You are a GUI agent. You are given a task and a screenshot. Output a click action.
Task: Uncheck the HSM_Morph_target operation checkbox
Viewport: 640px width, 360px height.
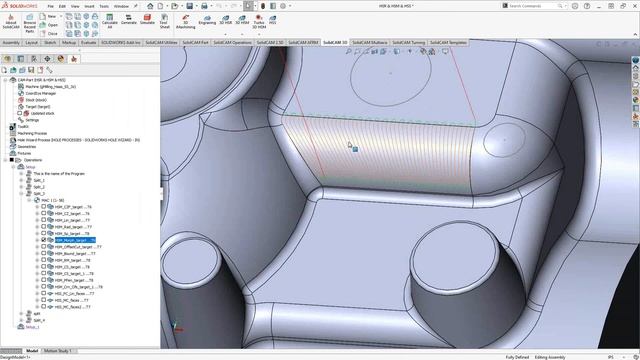[44, 240]
